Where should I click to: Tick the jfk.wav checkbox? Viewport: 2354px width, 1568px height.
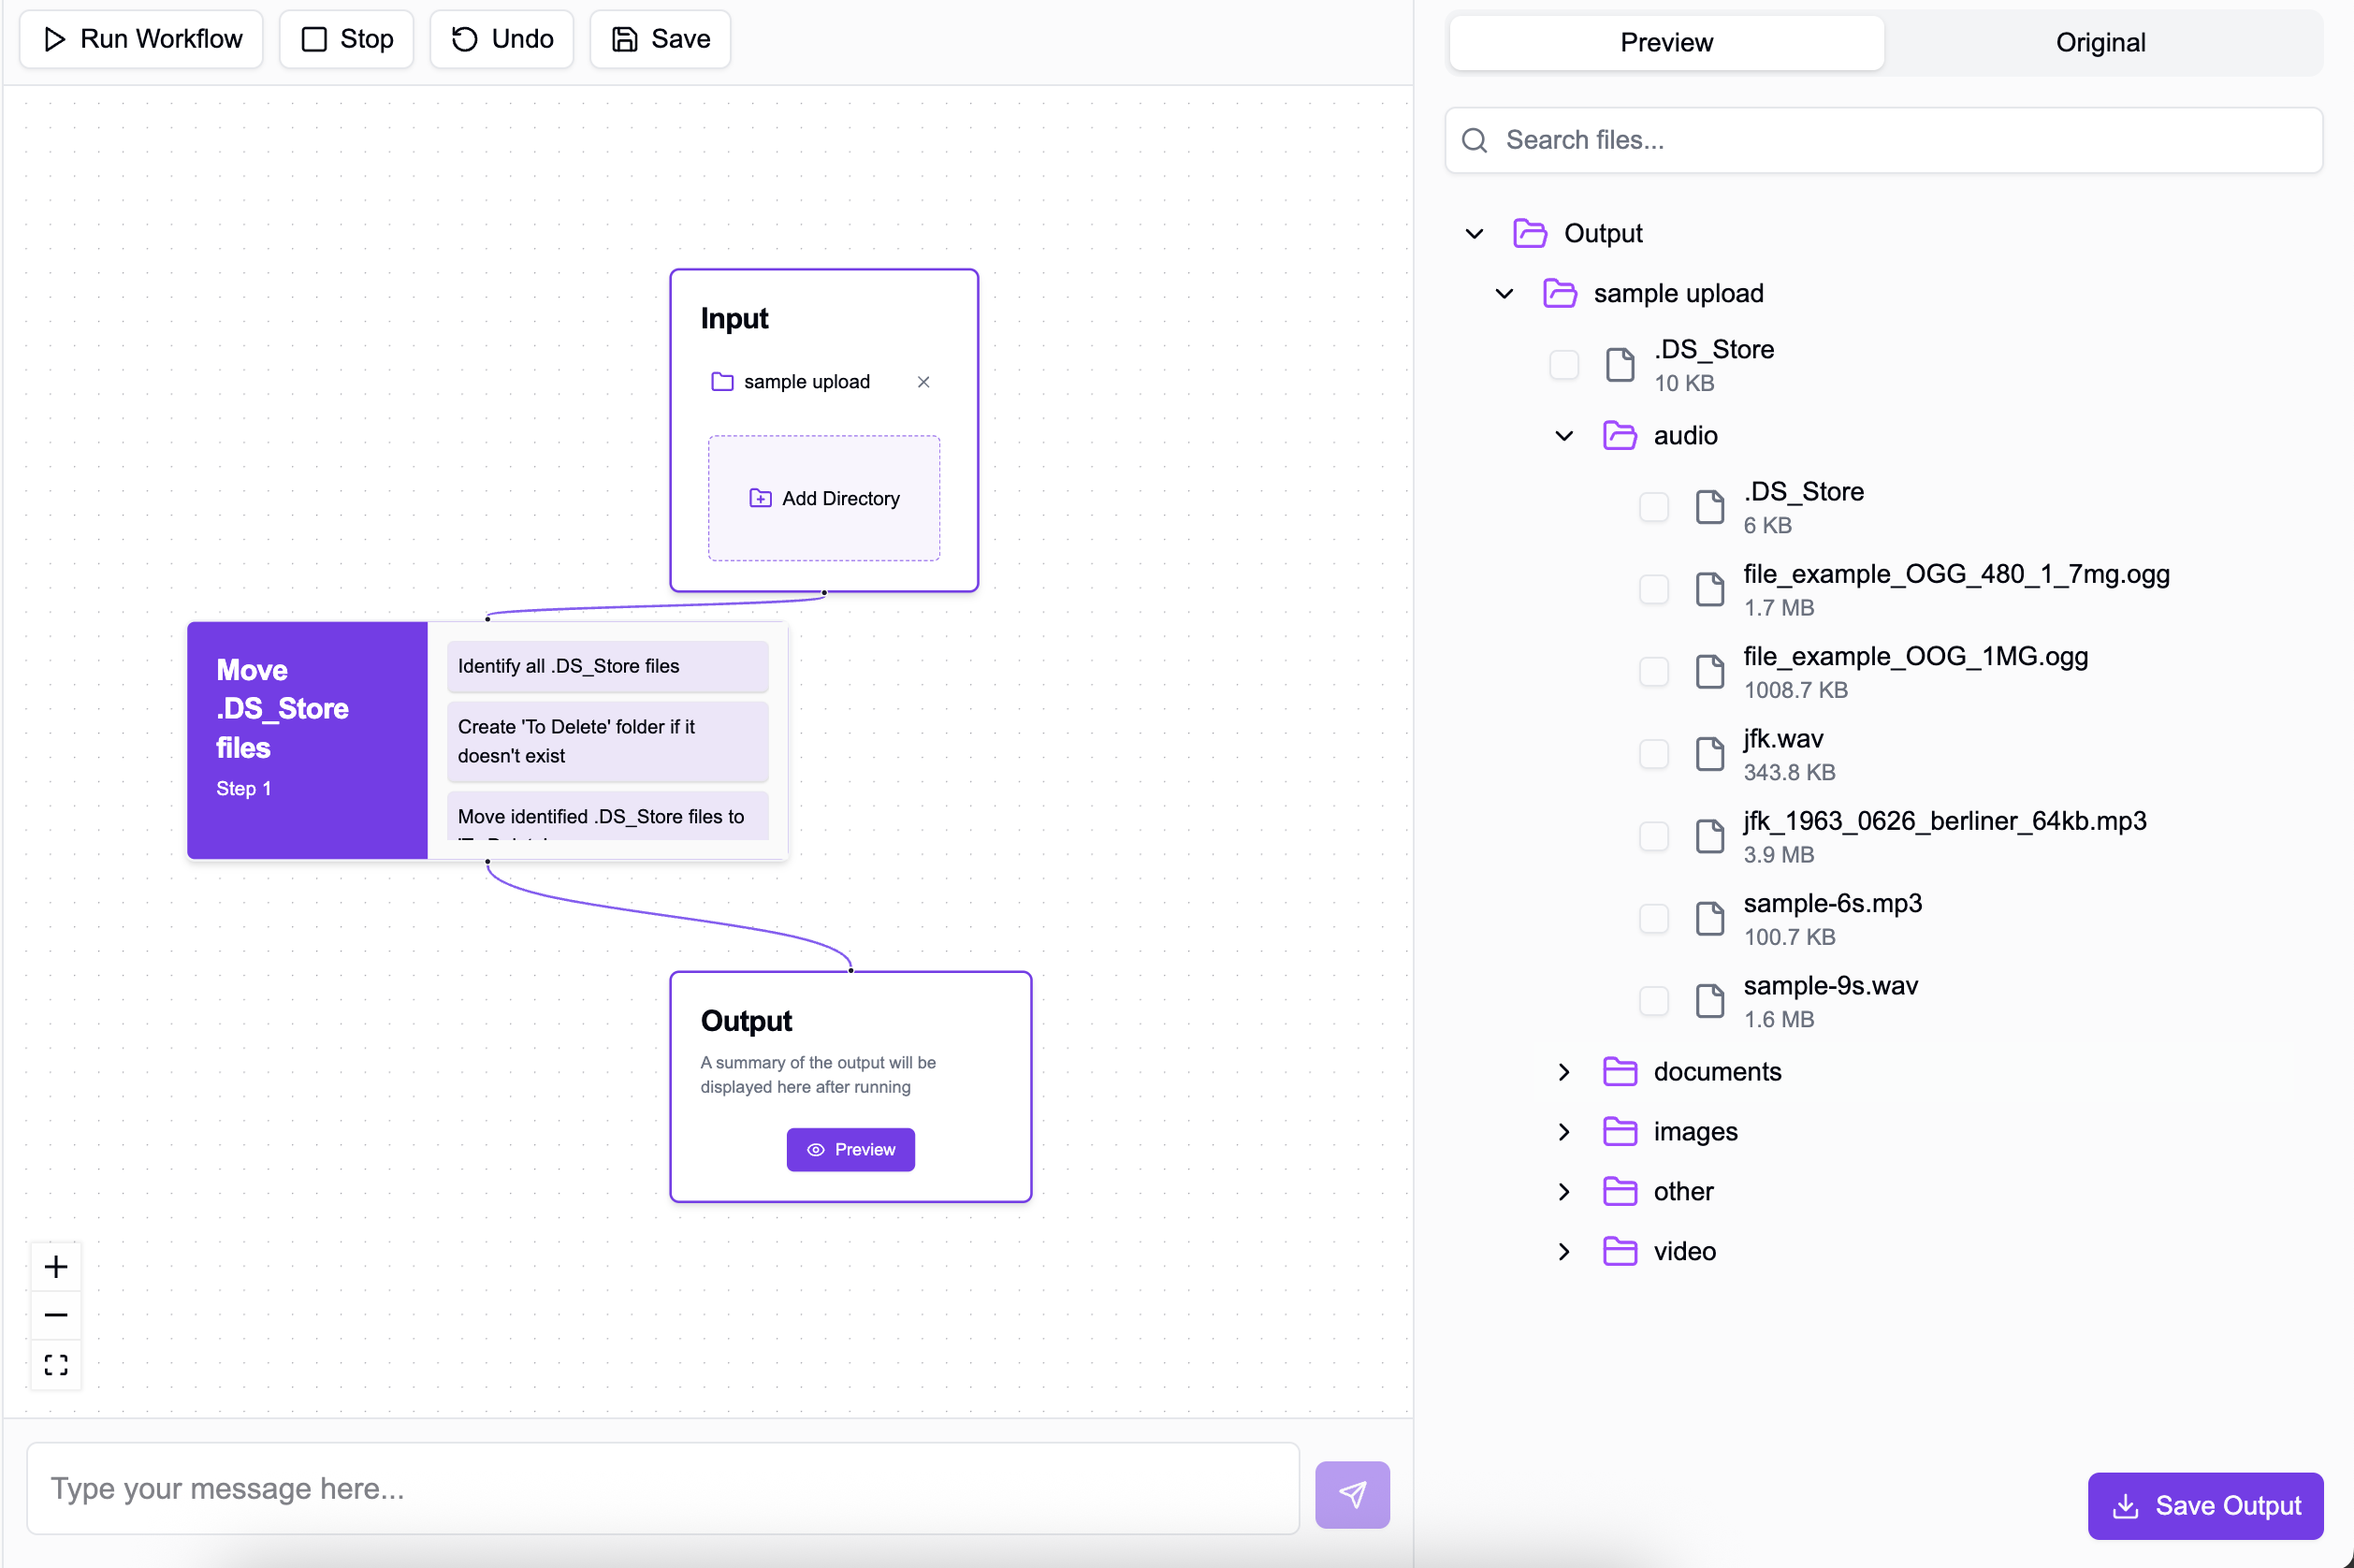1654,754
